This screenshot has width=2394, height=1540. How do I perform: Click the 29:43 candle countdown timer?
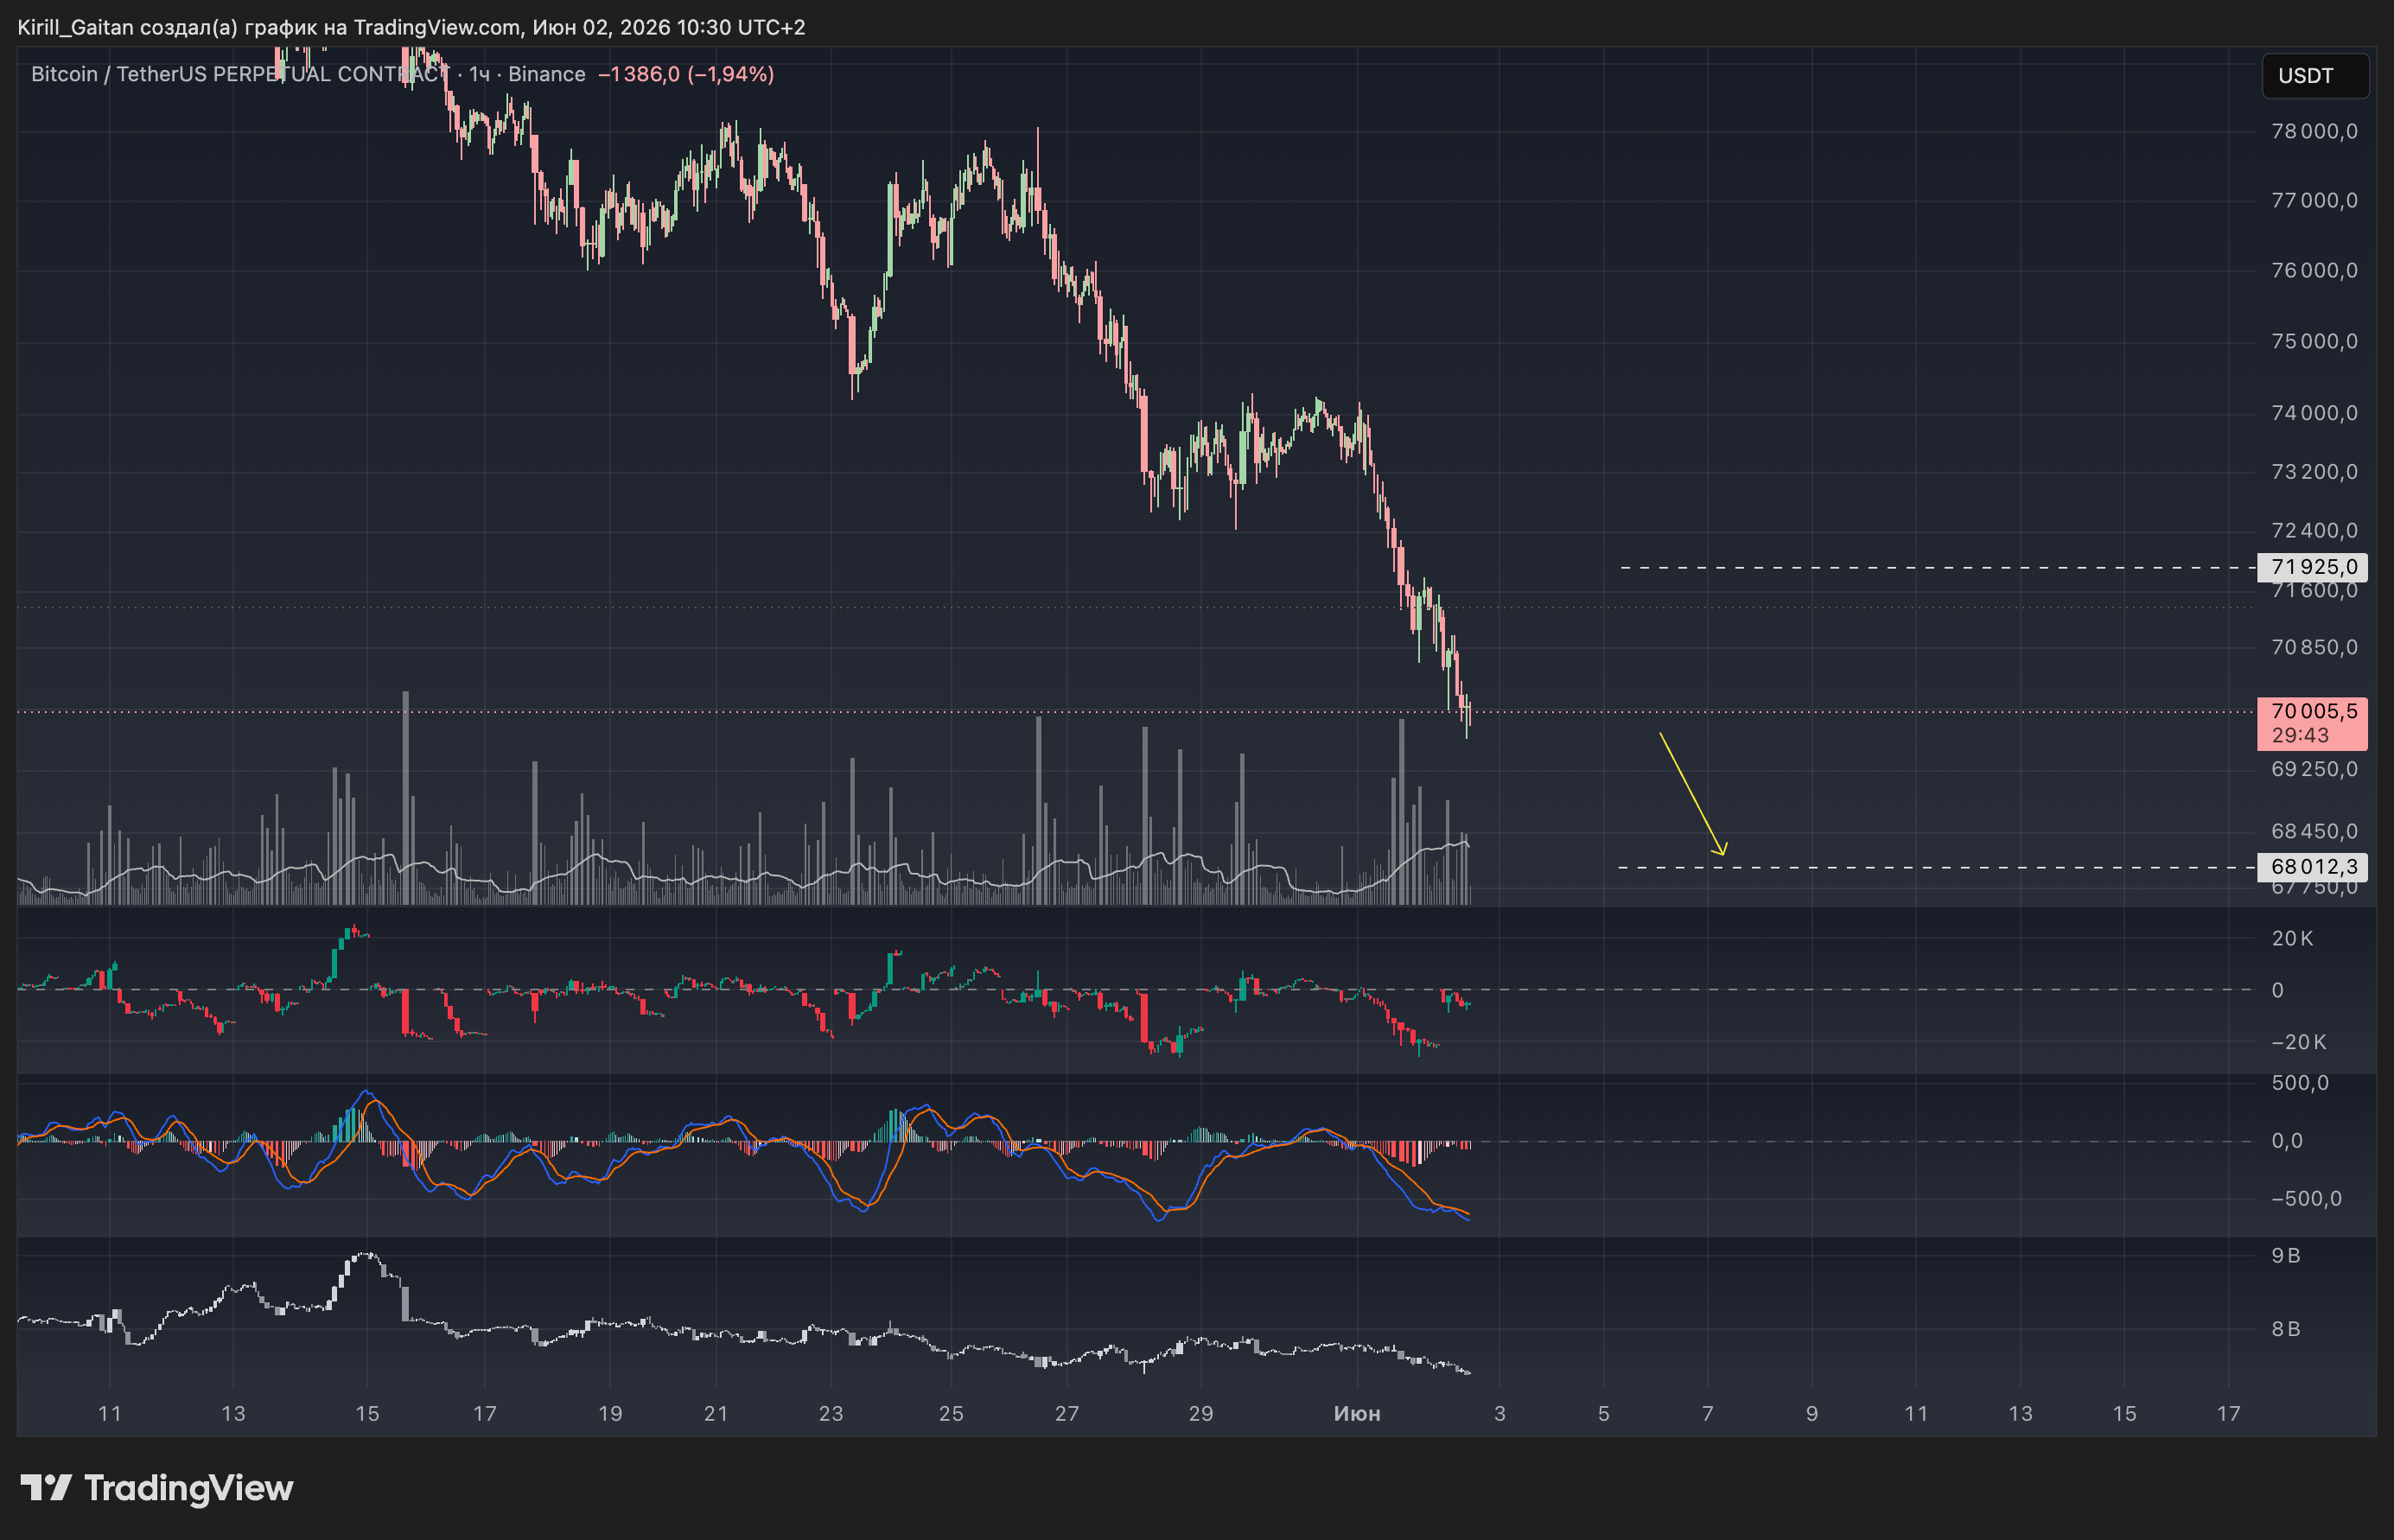[x=2300, y=735]
